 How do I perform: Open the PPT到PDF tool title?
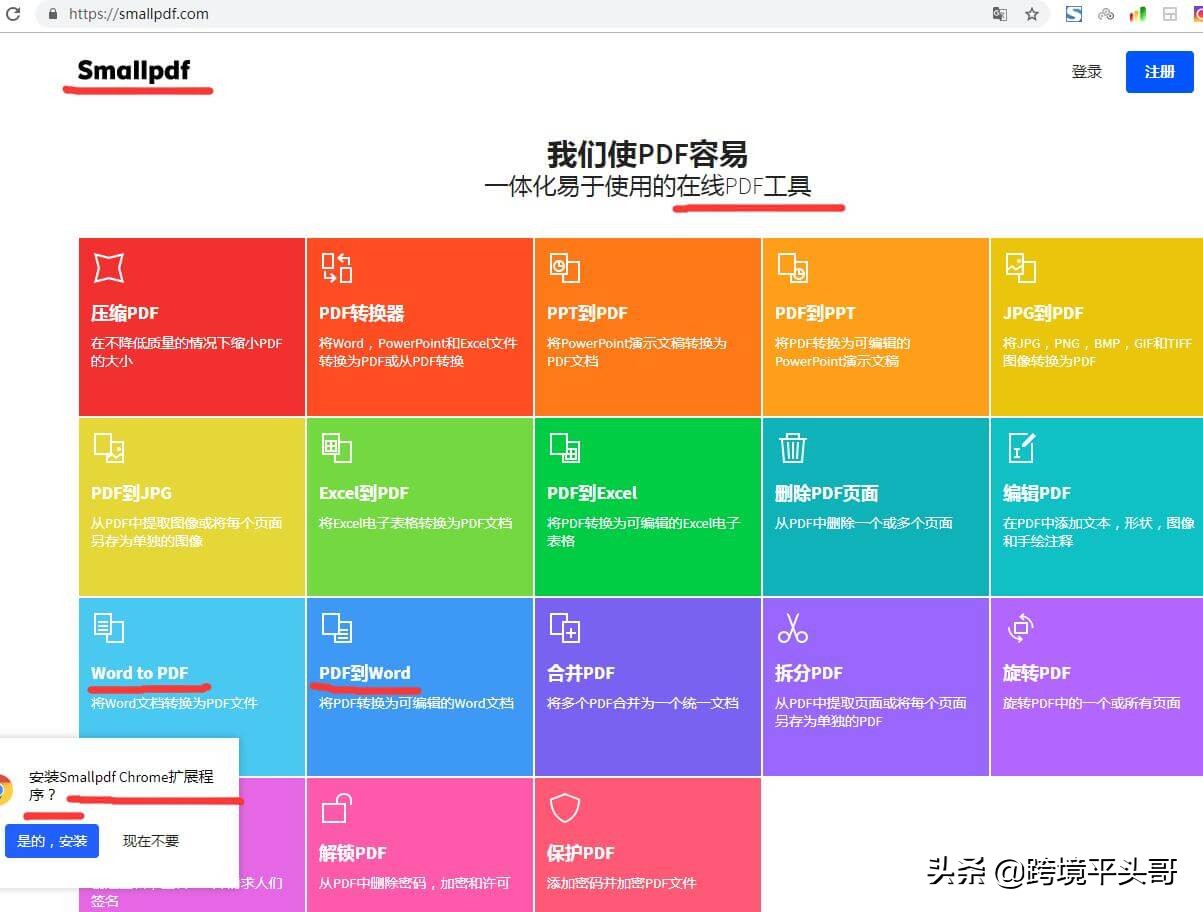click(587, 313)
